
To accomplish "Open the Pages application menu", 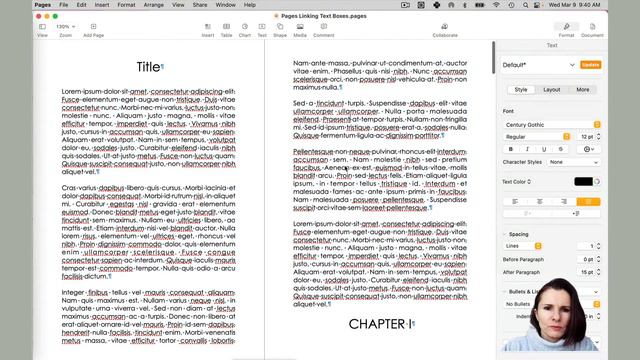I will [43, 5].
